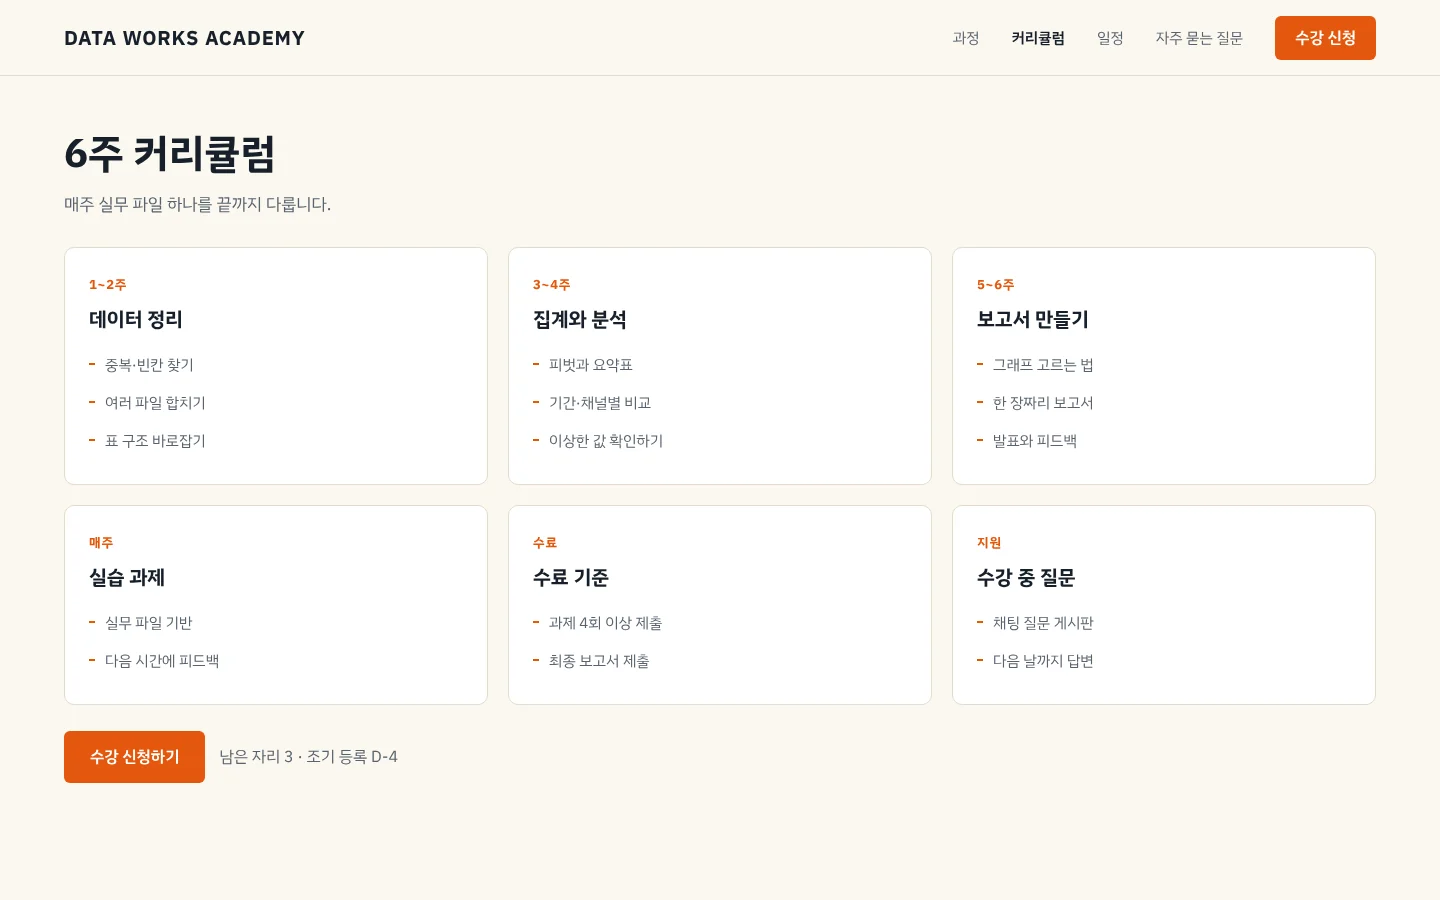Click the 3~4주 label
1440x900 pixels.
[x=551, y=285]
